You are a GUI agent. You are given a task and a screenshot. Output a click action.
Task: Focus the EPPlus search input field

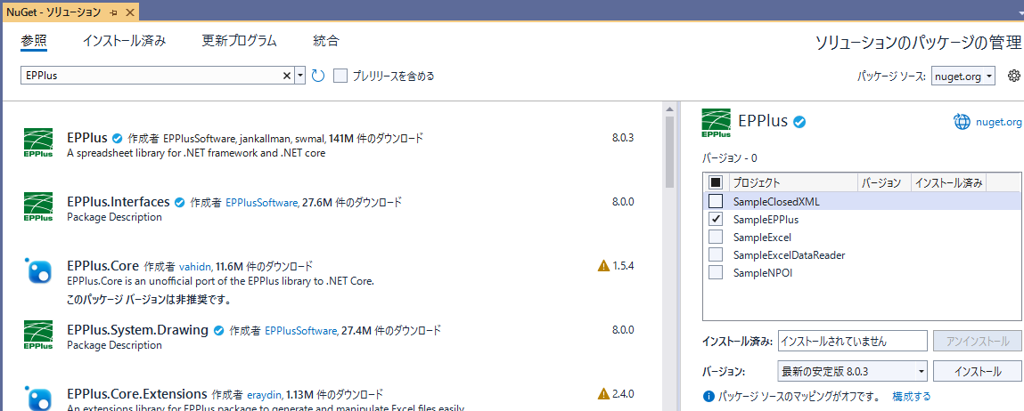pyautogui.click(x=152, y=76)
